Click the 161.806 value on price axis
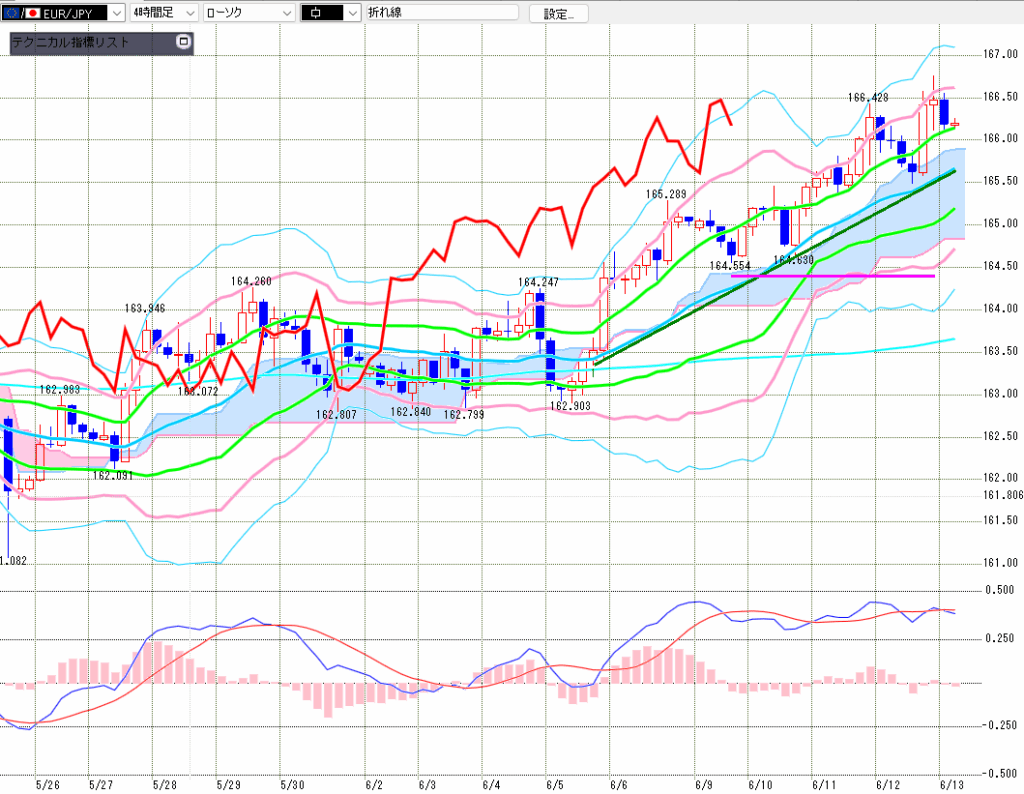Screen dimensions: 1024x794 pyautogui.click(x=1003, y=495)
